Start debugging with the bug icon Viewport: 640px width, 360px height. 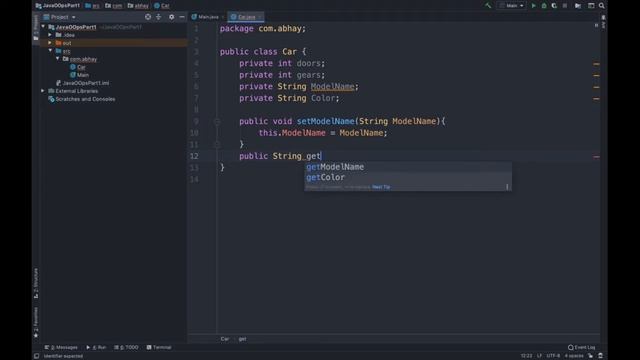coord(544,6)
